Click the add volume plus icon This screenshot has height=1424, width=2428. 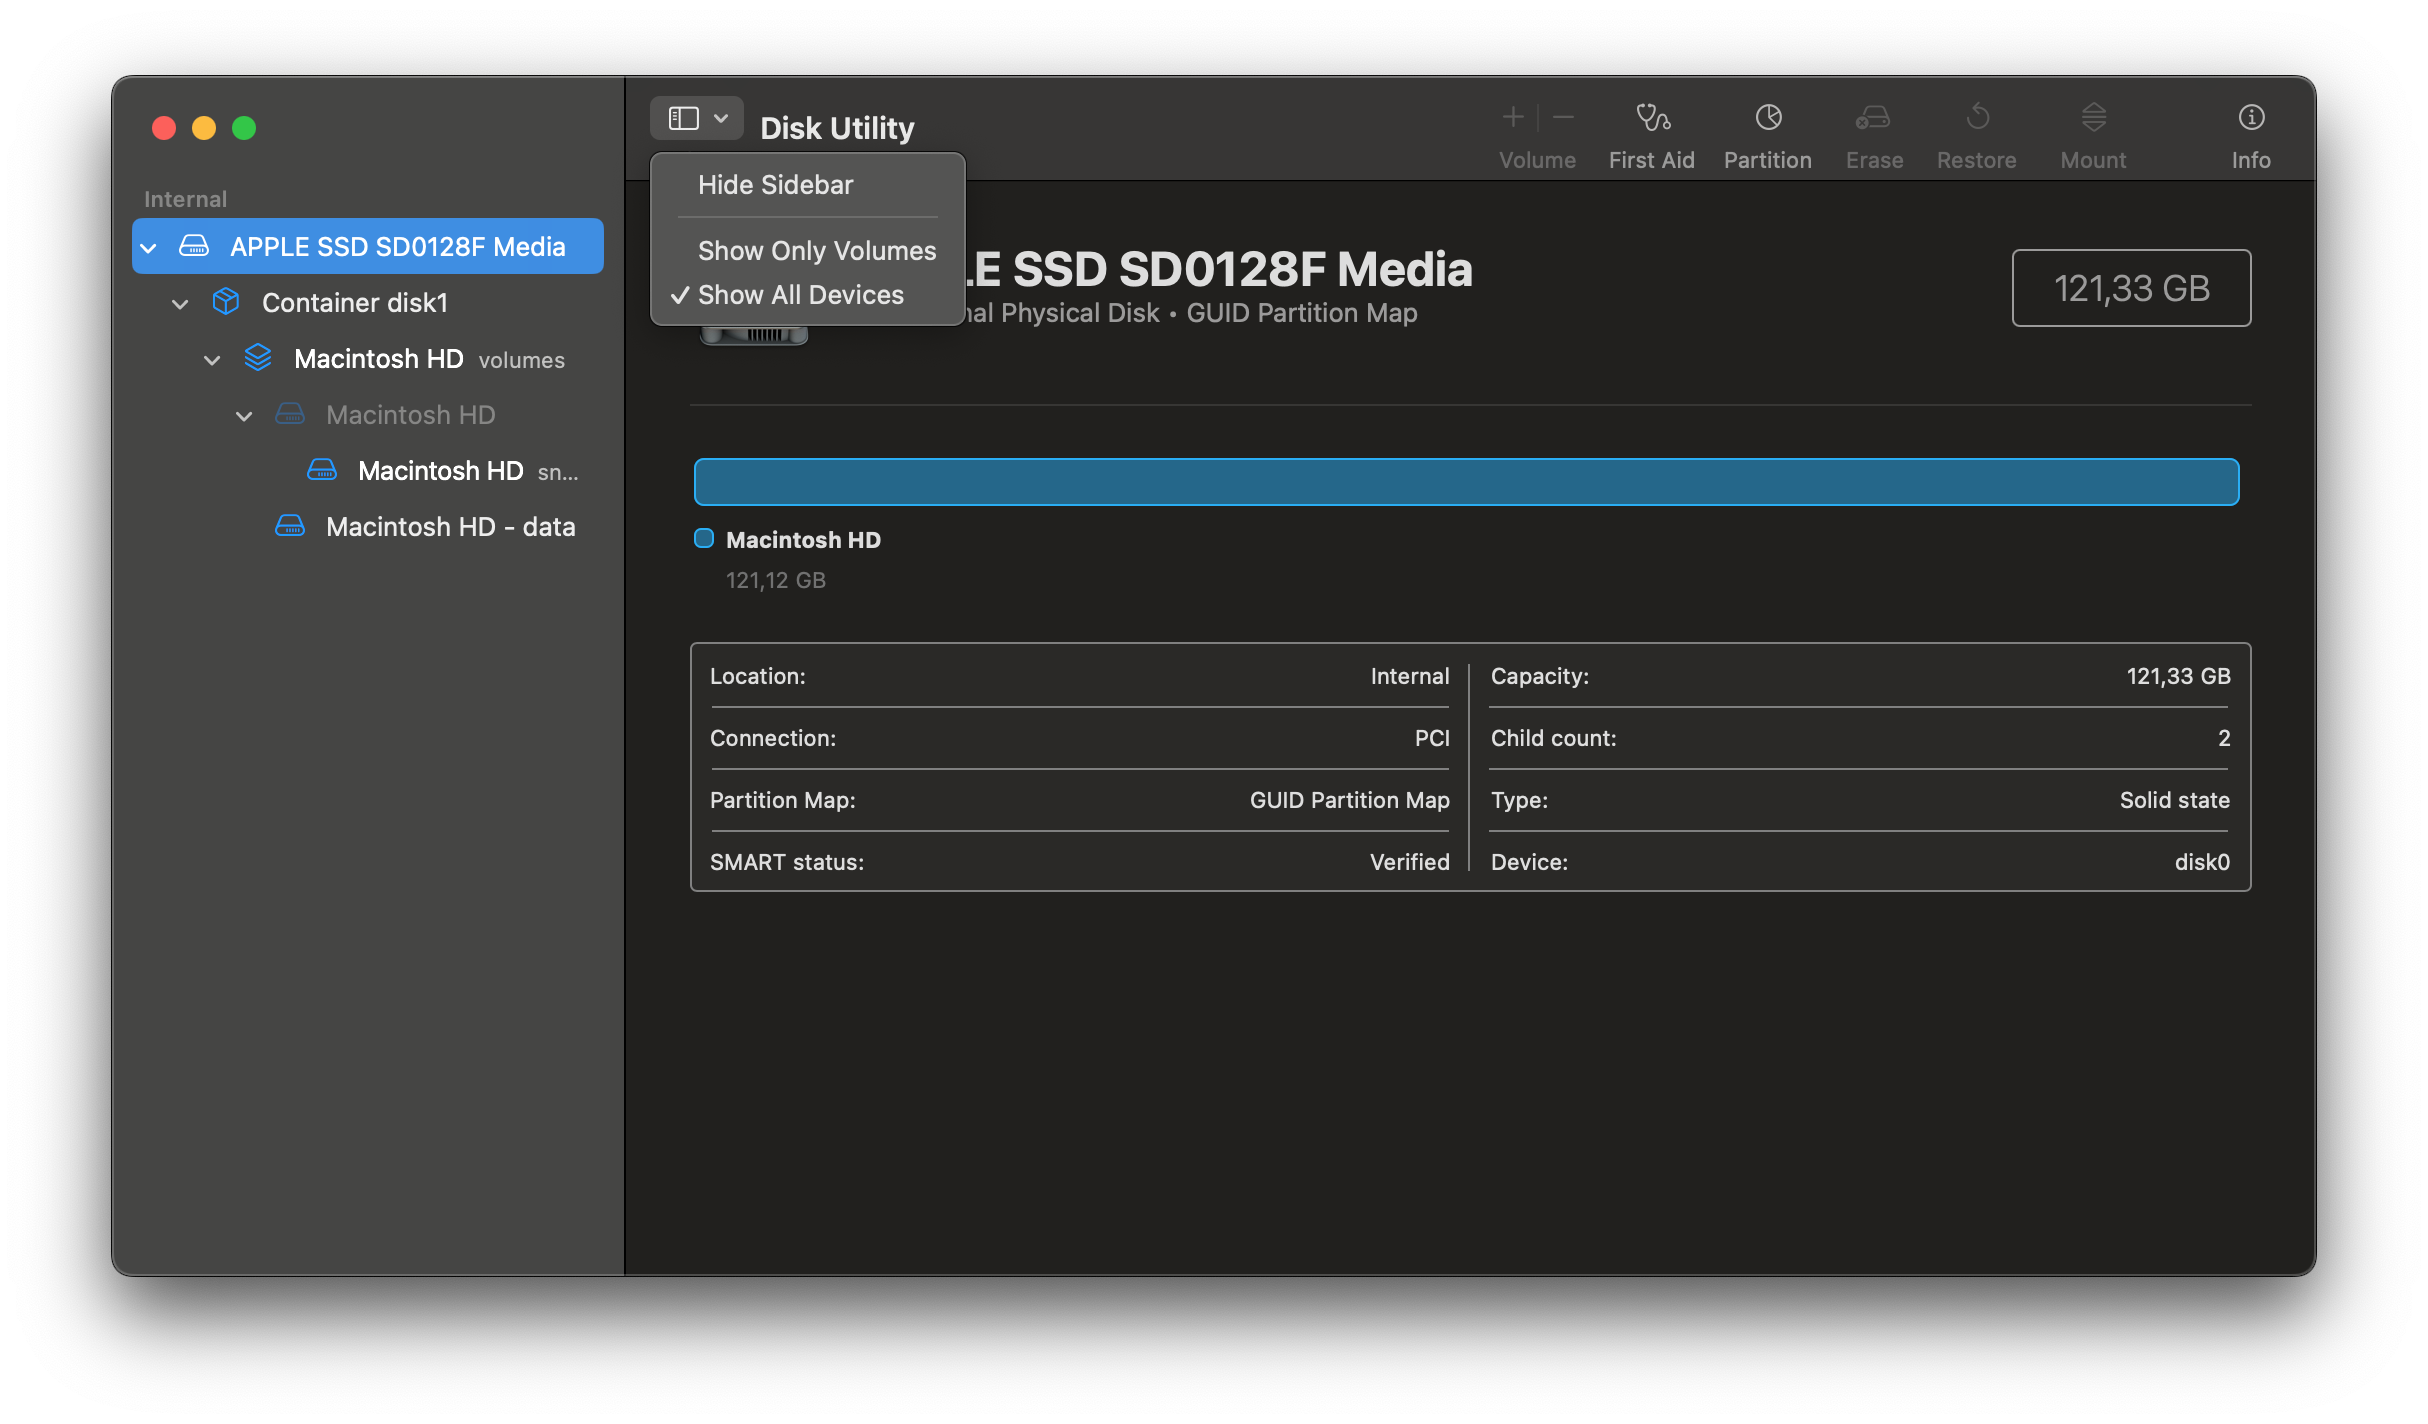click(x=1513, y=118)
